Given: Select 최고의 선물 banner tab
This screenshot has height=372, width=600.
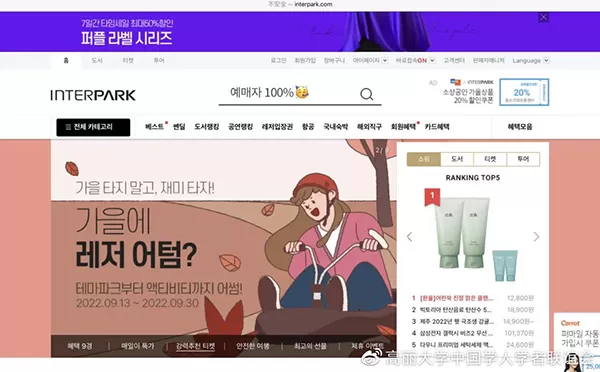Looking at the screenshot, I should coord(310,346).
